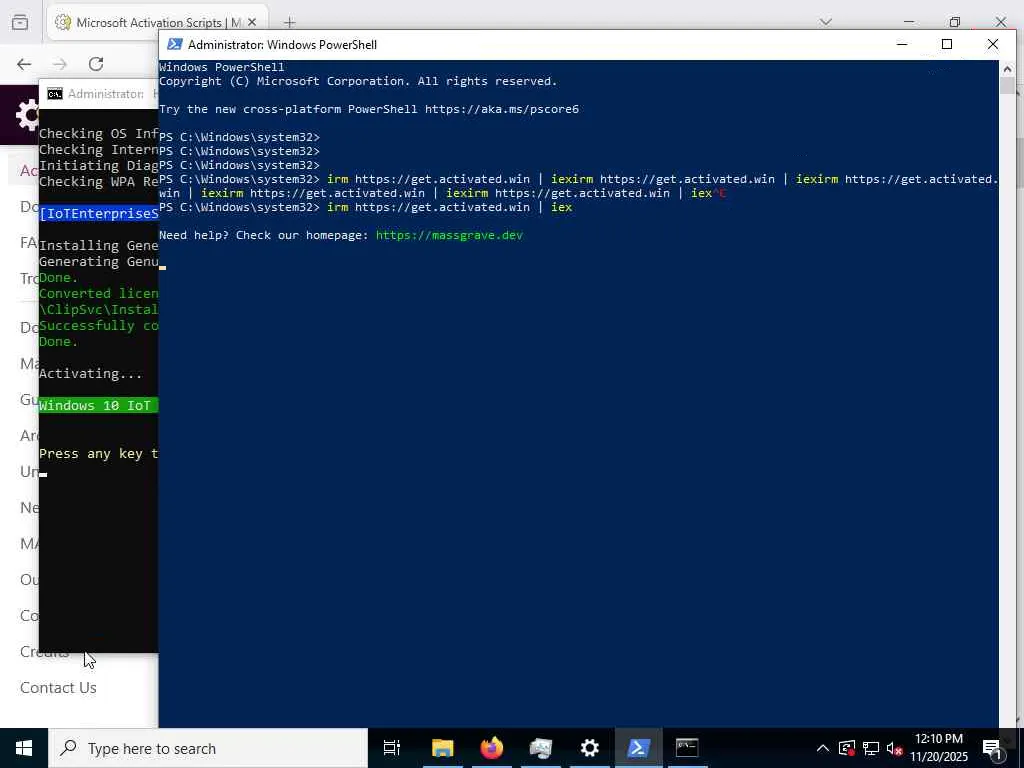
Task: Click the Task View taskbar icon
Action: click(392, 748)
